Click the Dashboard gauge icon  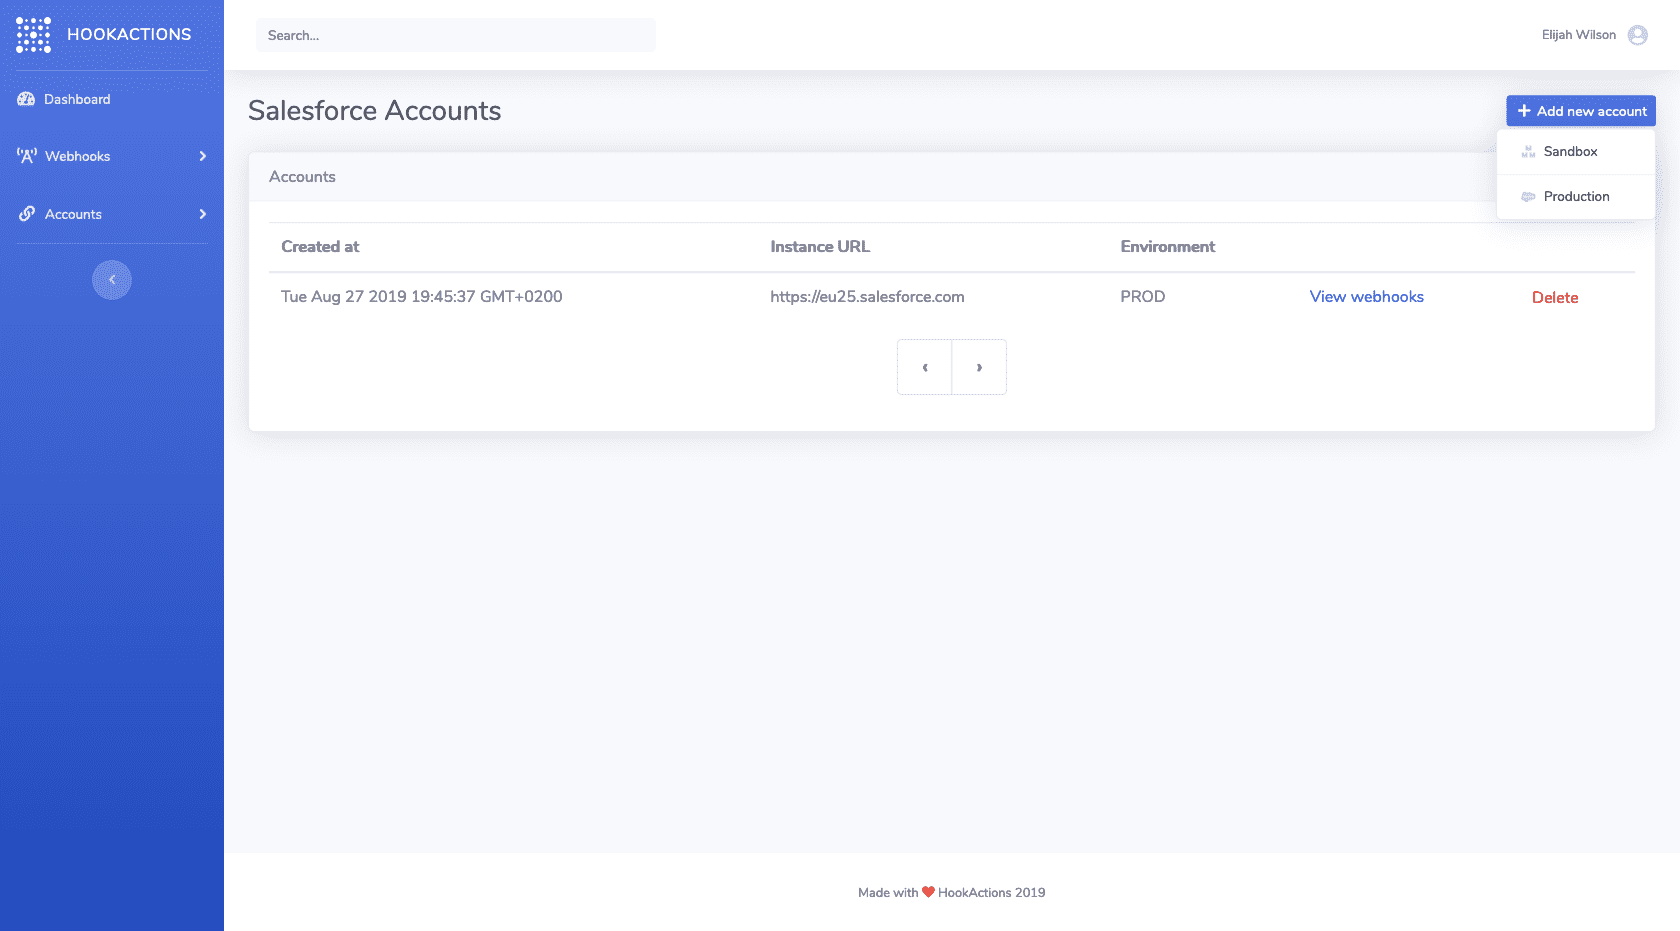26,99
